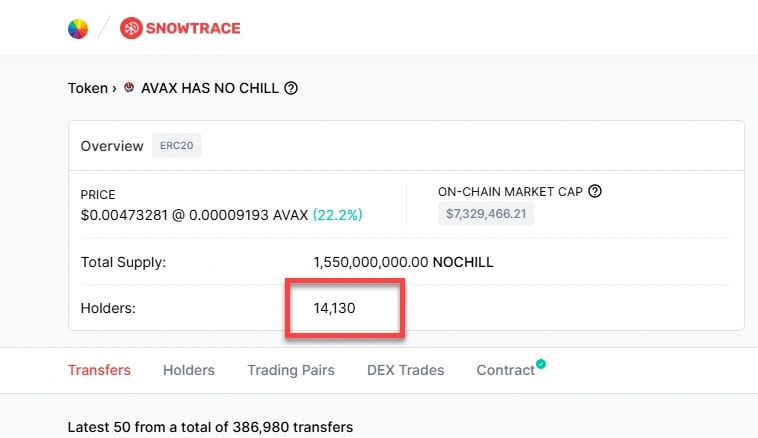Image resolution: width=758 pixels, height=438 pixels.
Task: Click help icon beside AVAX HAS NO CHILL
Action: [x=291, y=88]
